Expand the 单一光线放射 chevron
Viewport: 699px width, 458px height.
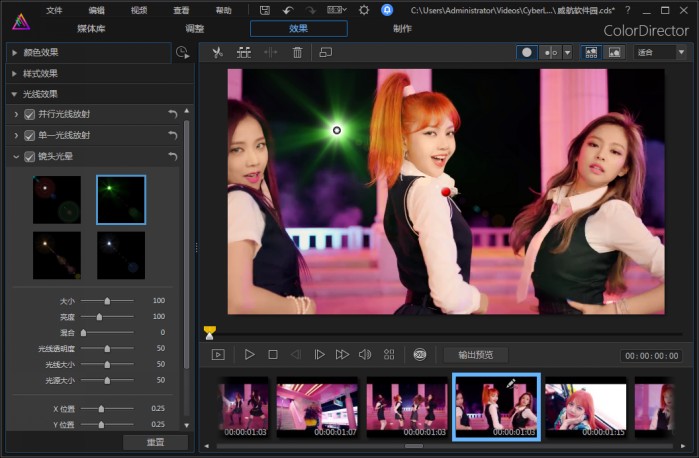16,136
